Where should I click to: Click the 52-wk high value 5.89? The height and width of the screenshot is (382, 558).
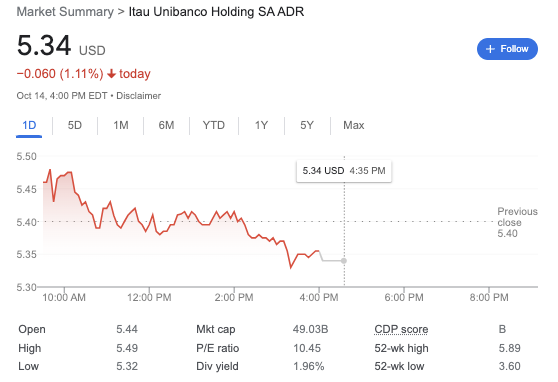tap(509, 348)
